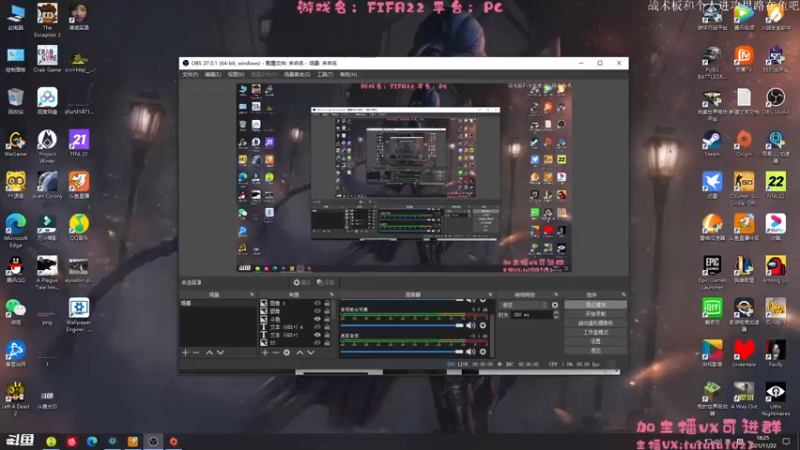Open the 视图(V) menu

pos(236,74)
